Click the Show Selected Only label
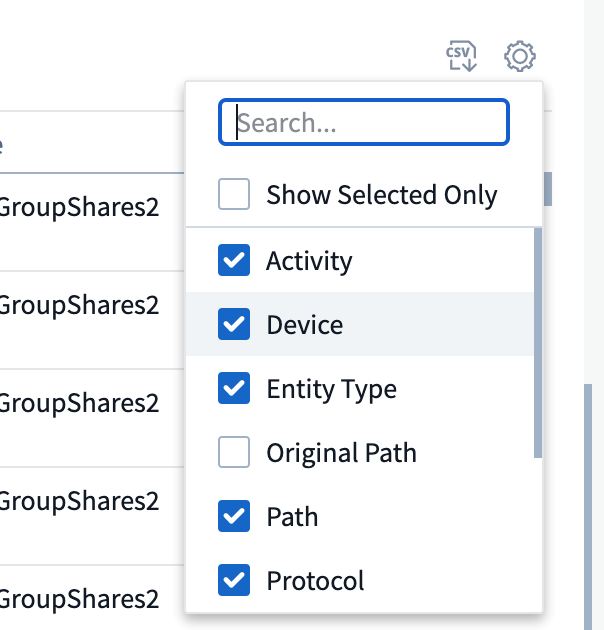Screen dimensions: 604x630 pos(381,195)
